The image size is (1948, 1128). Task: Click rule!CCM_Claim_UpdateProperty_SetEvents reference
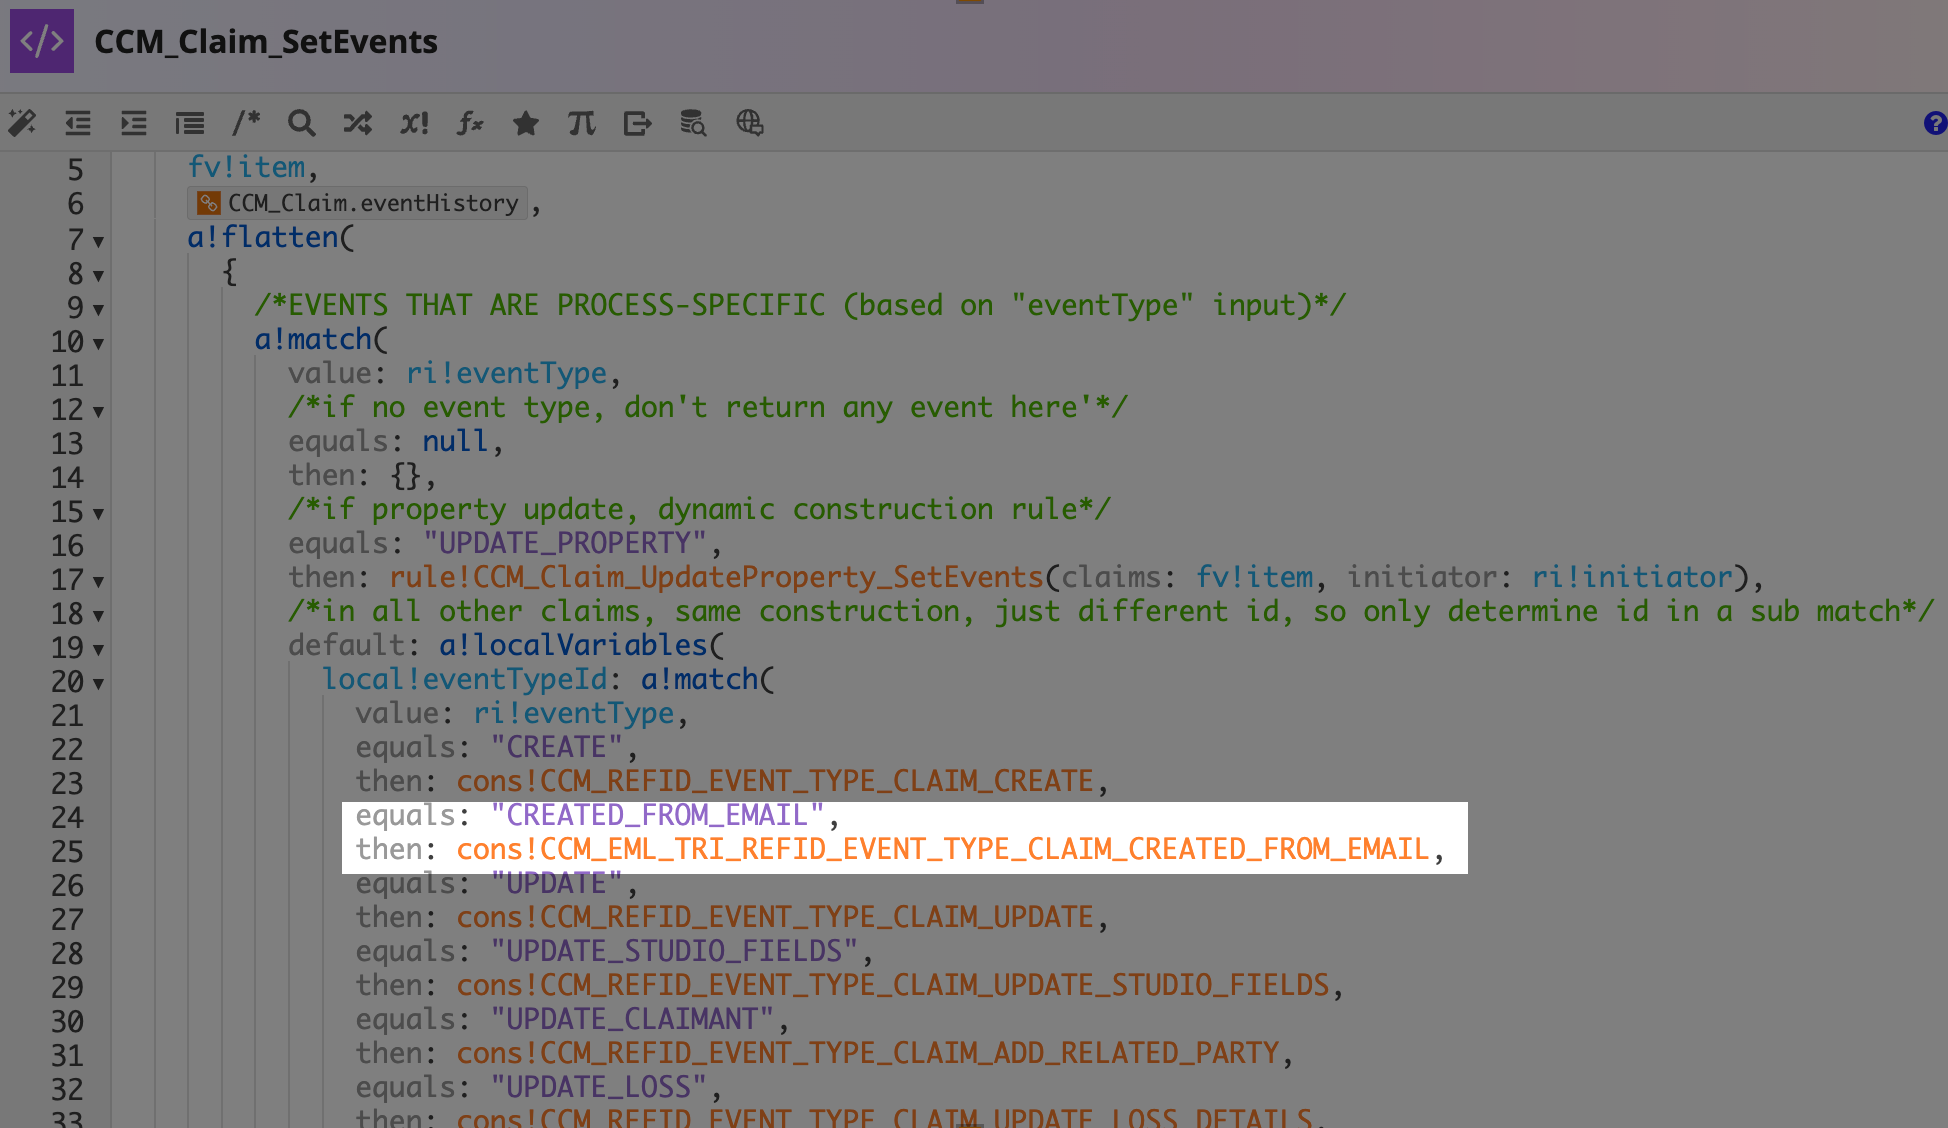click(x=716, y=577)
